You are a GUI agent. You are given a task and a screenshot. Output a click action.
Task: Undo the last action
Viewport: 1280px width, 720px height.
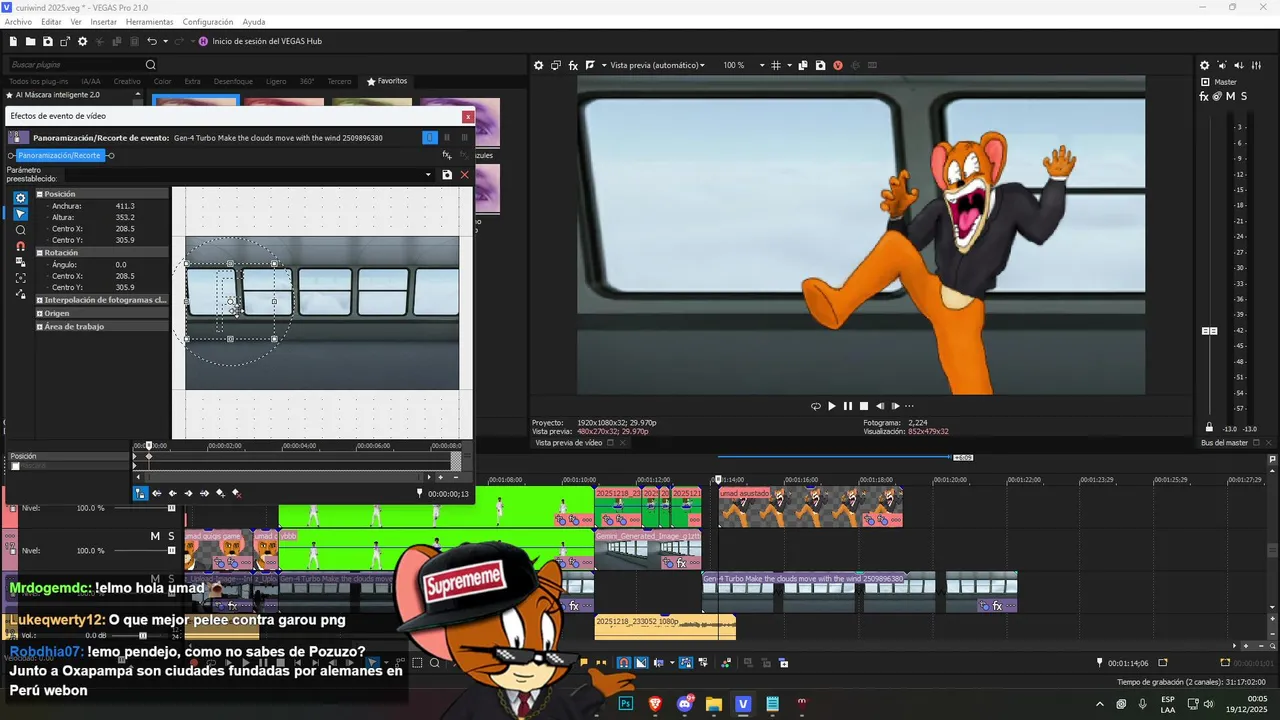(152, 41)
